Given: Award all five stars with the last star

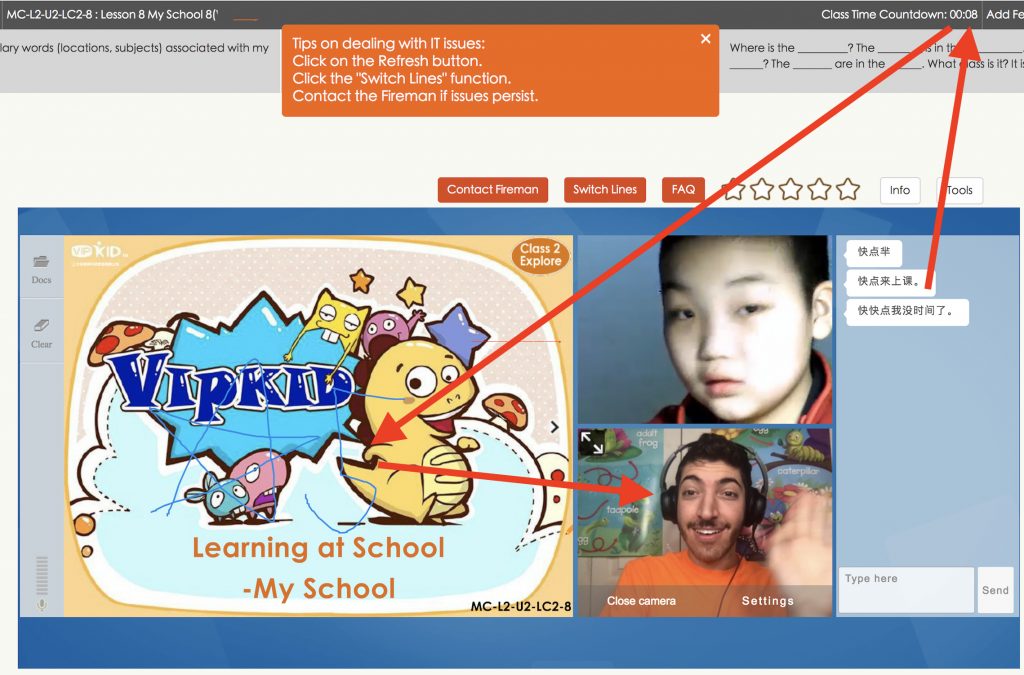Looking at the screenshot, I should click(848, 190).
